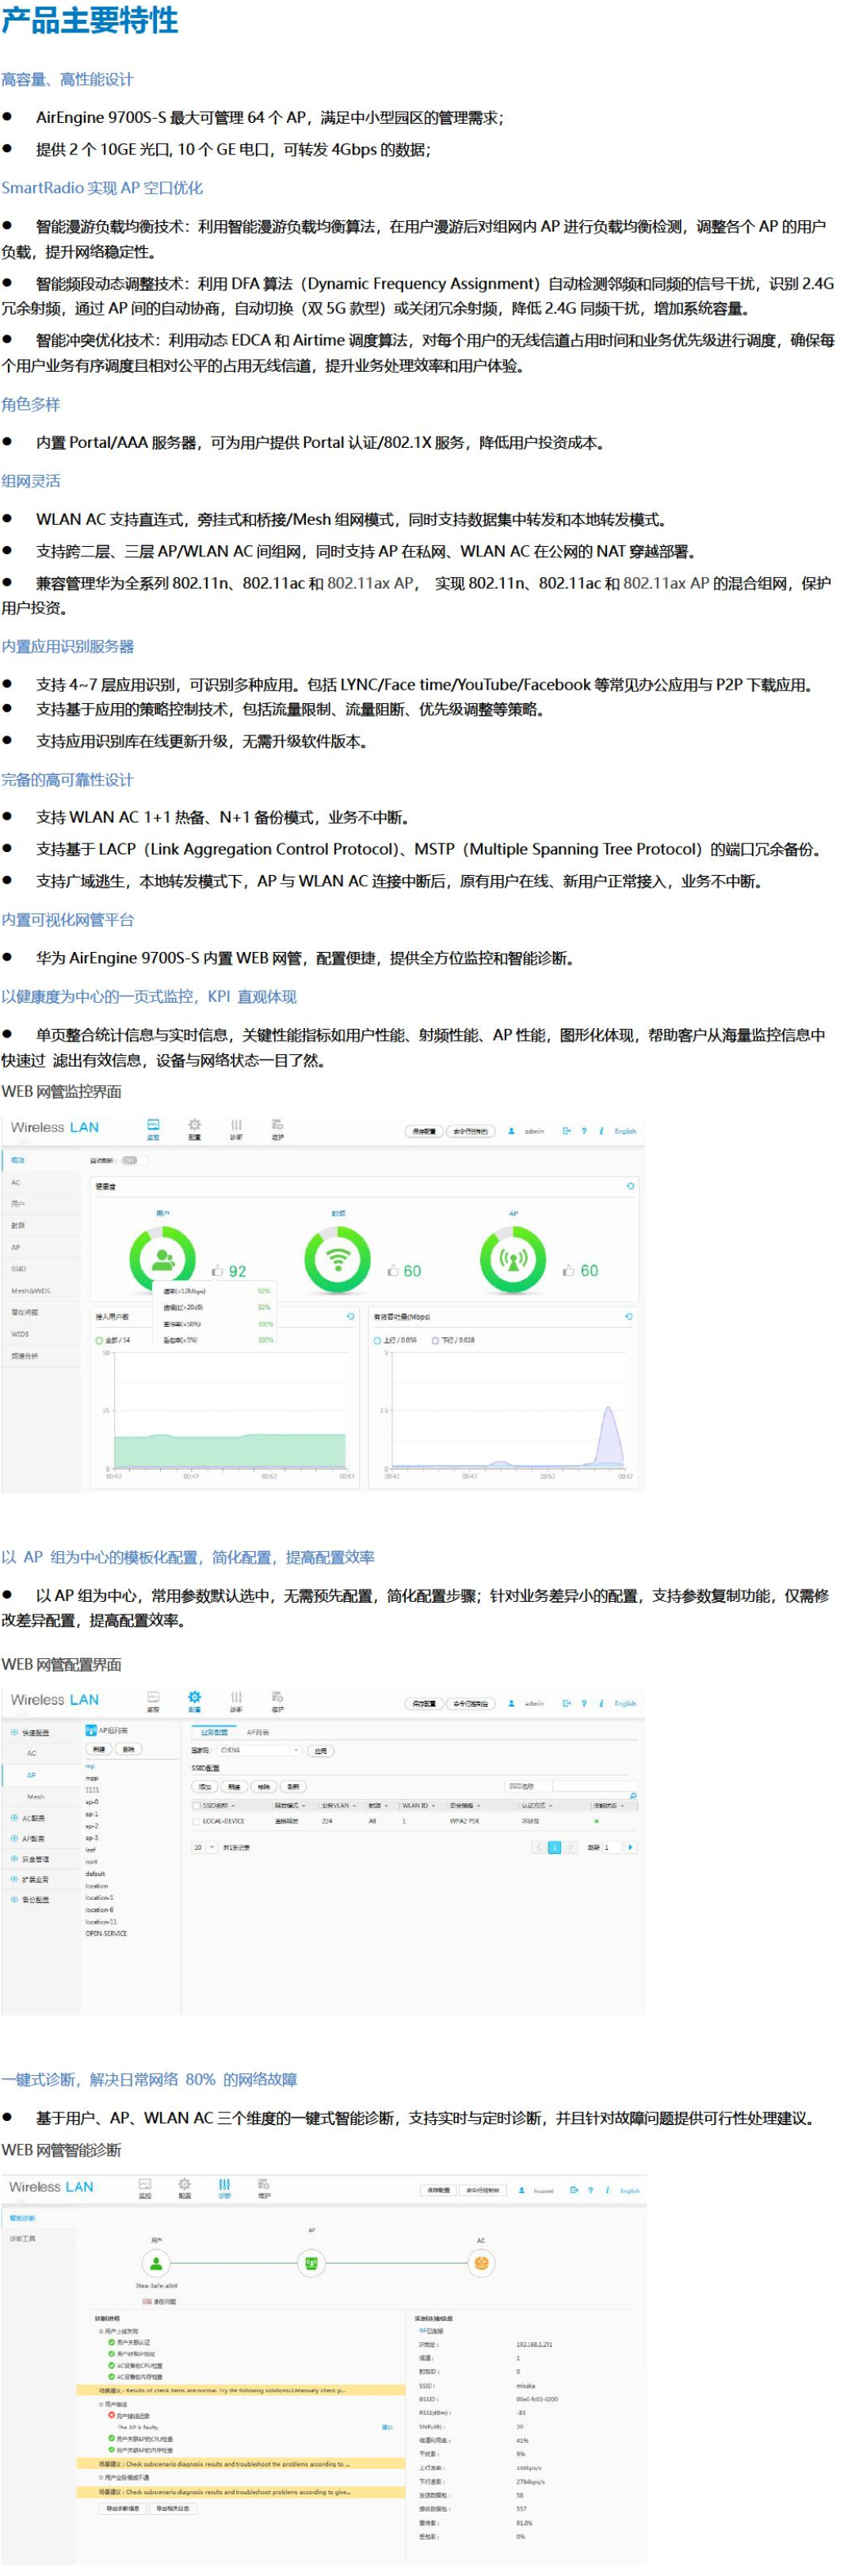The image size is (855, 2576).
Task: Expand the AC配置 item in the left sidebar
Action: coord(33,1818)
